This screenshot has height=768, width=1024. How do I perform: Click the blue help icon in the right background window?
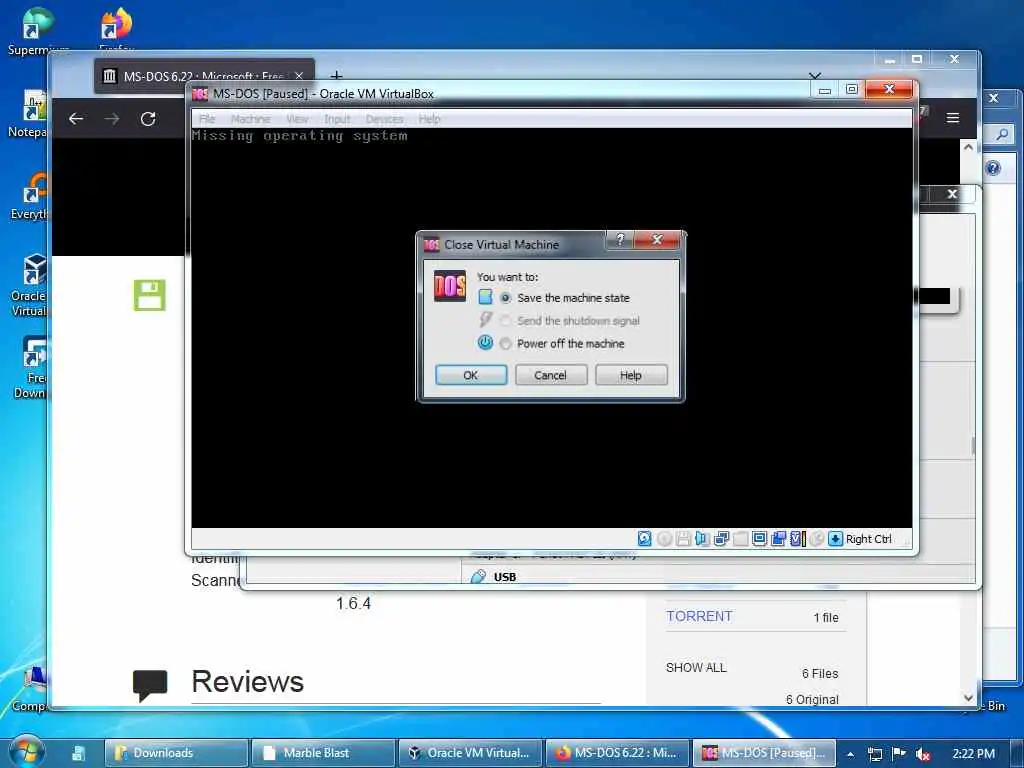tap(993, 168)
